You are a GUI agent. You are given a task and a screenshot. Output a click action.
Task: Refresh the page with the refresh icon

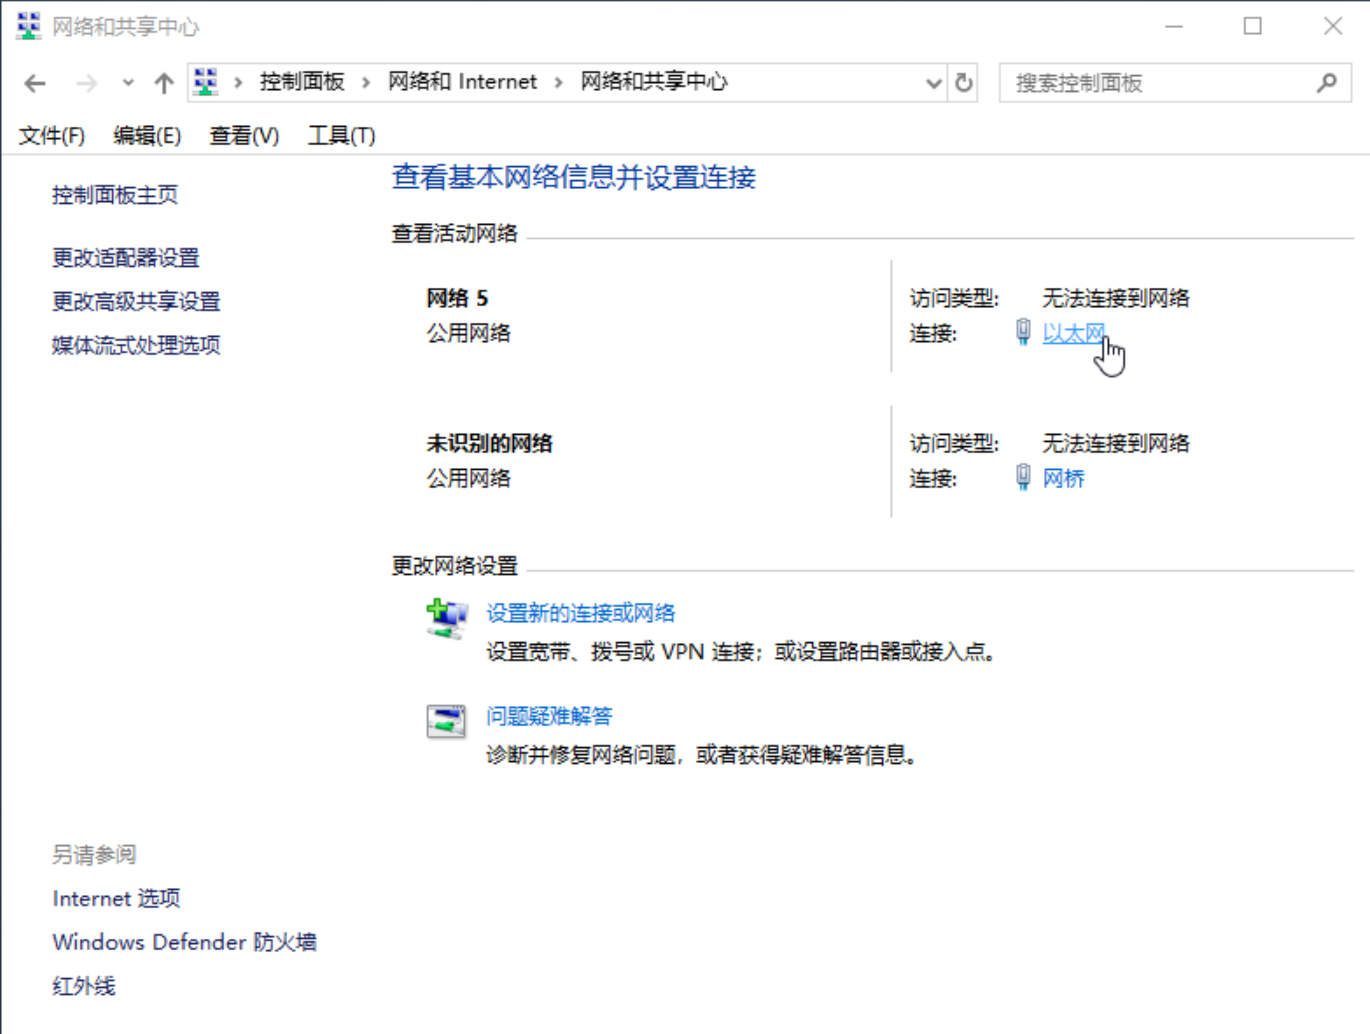point(964,83)
